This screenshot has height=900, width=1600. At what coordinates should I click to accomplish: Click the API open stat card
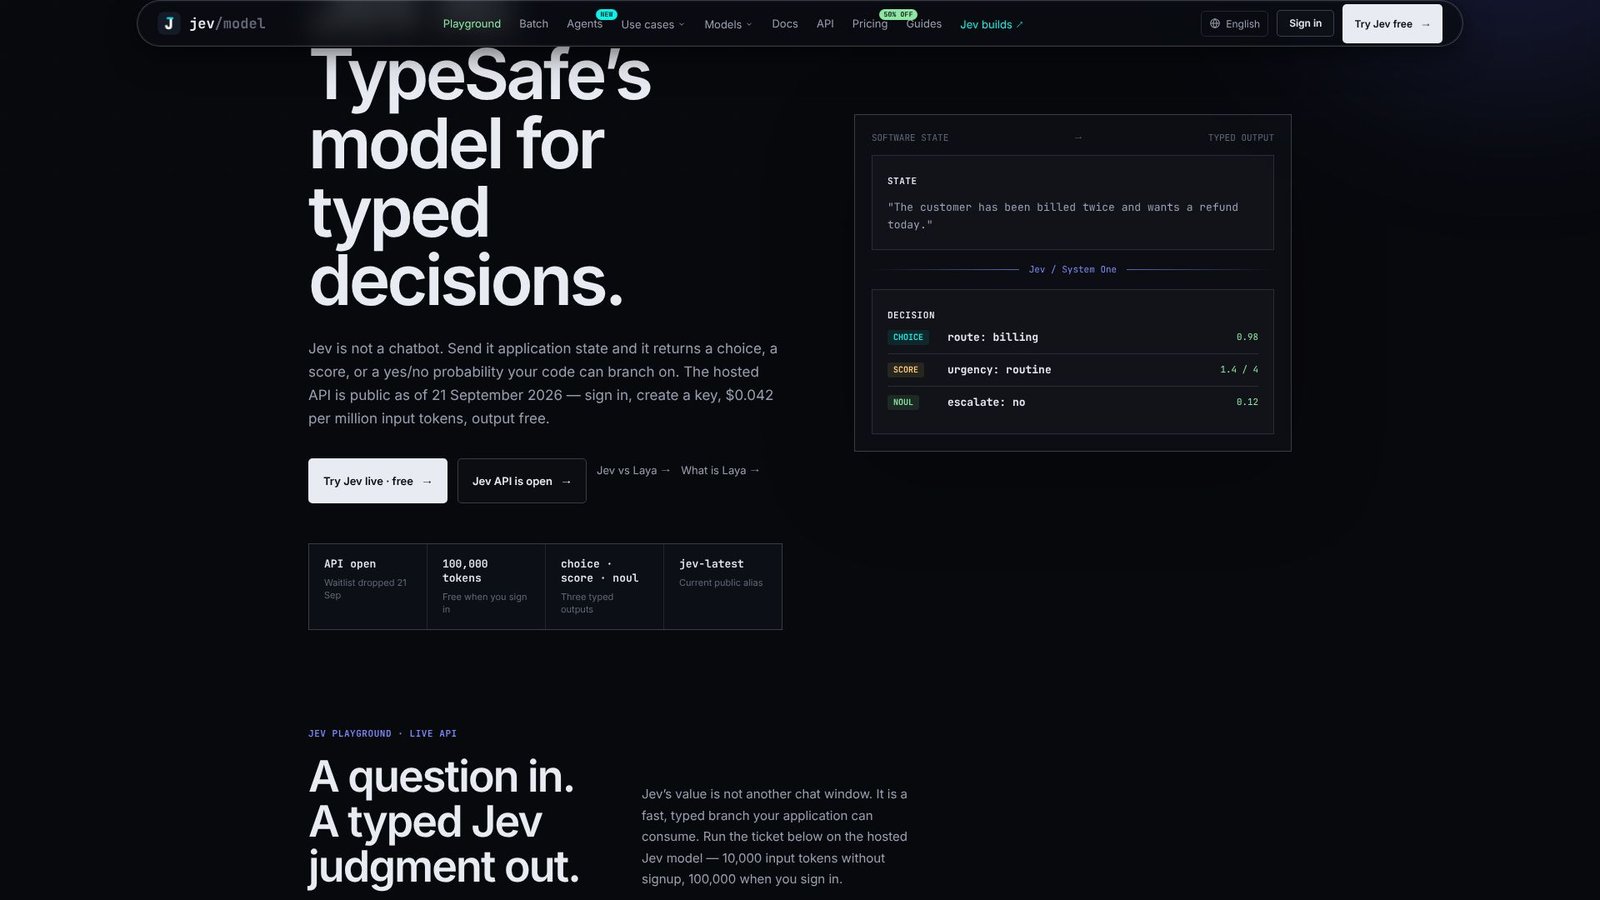coord(368,586)
